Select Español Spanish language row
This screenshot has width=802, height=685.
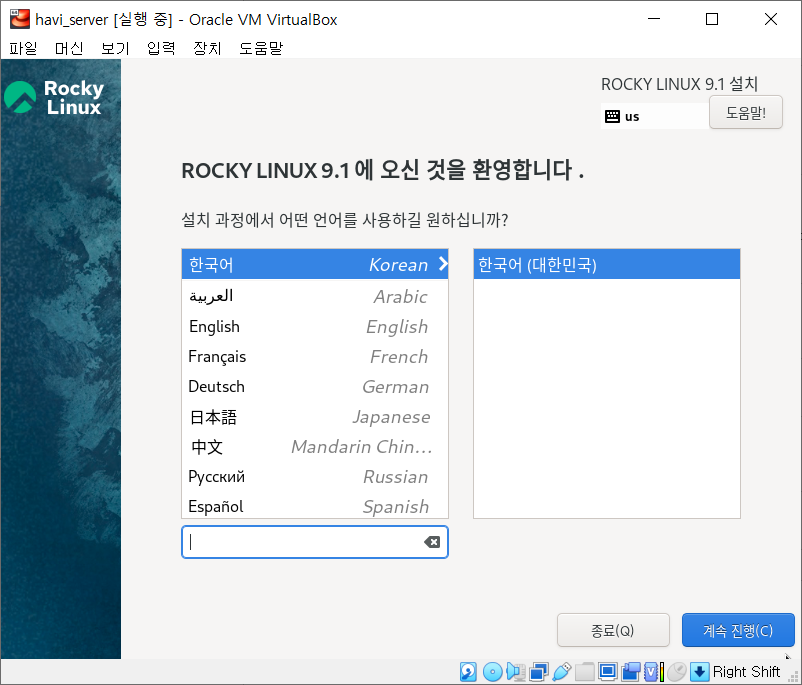pos(315,506)
